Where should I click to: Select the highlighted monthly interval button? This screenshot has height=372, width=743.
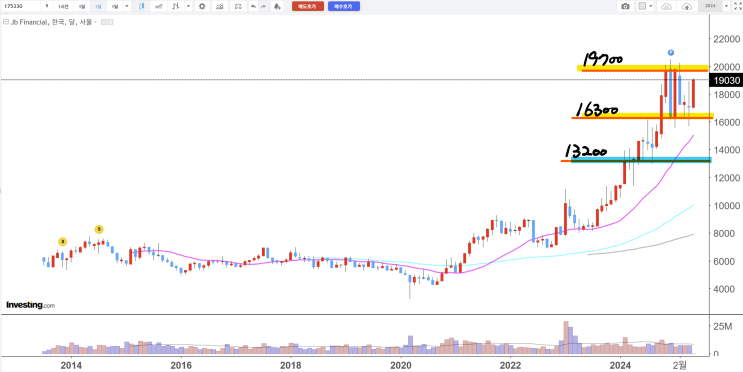coord(98,6)
